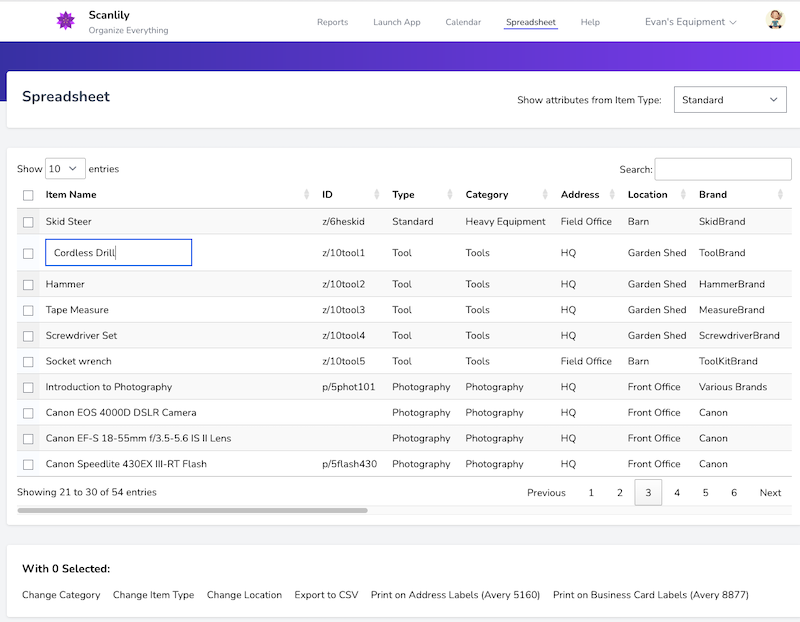Image resolution: width=800 pixels, height=622 pixels.
Task: Open the user profile avatar
Action: 775,21
